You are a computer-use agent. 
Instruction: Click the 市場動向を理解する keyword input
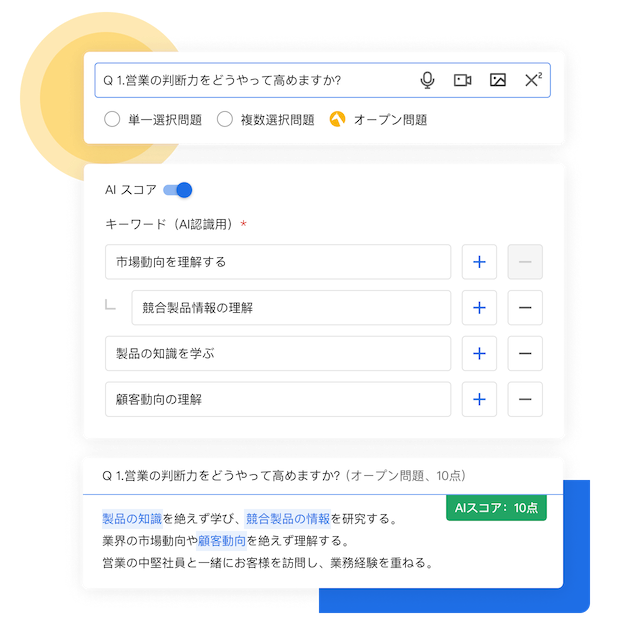[x=278, y=262]
